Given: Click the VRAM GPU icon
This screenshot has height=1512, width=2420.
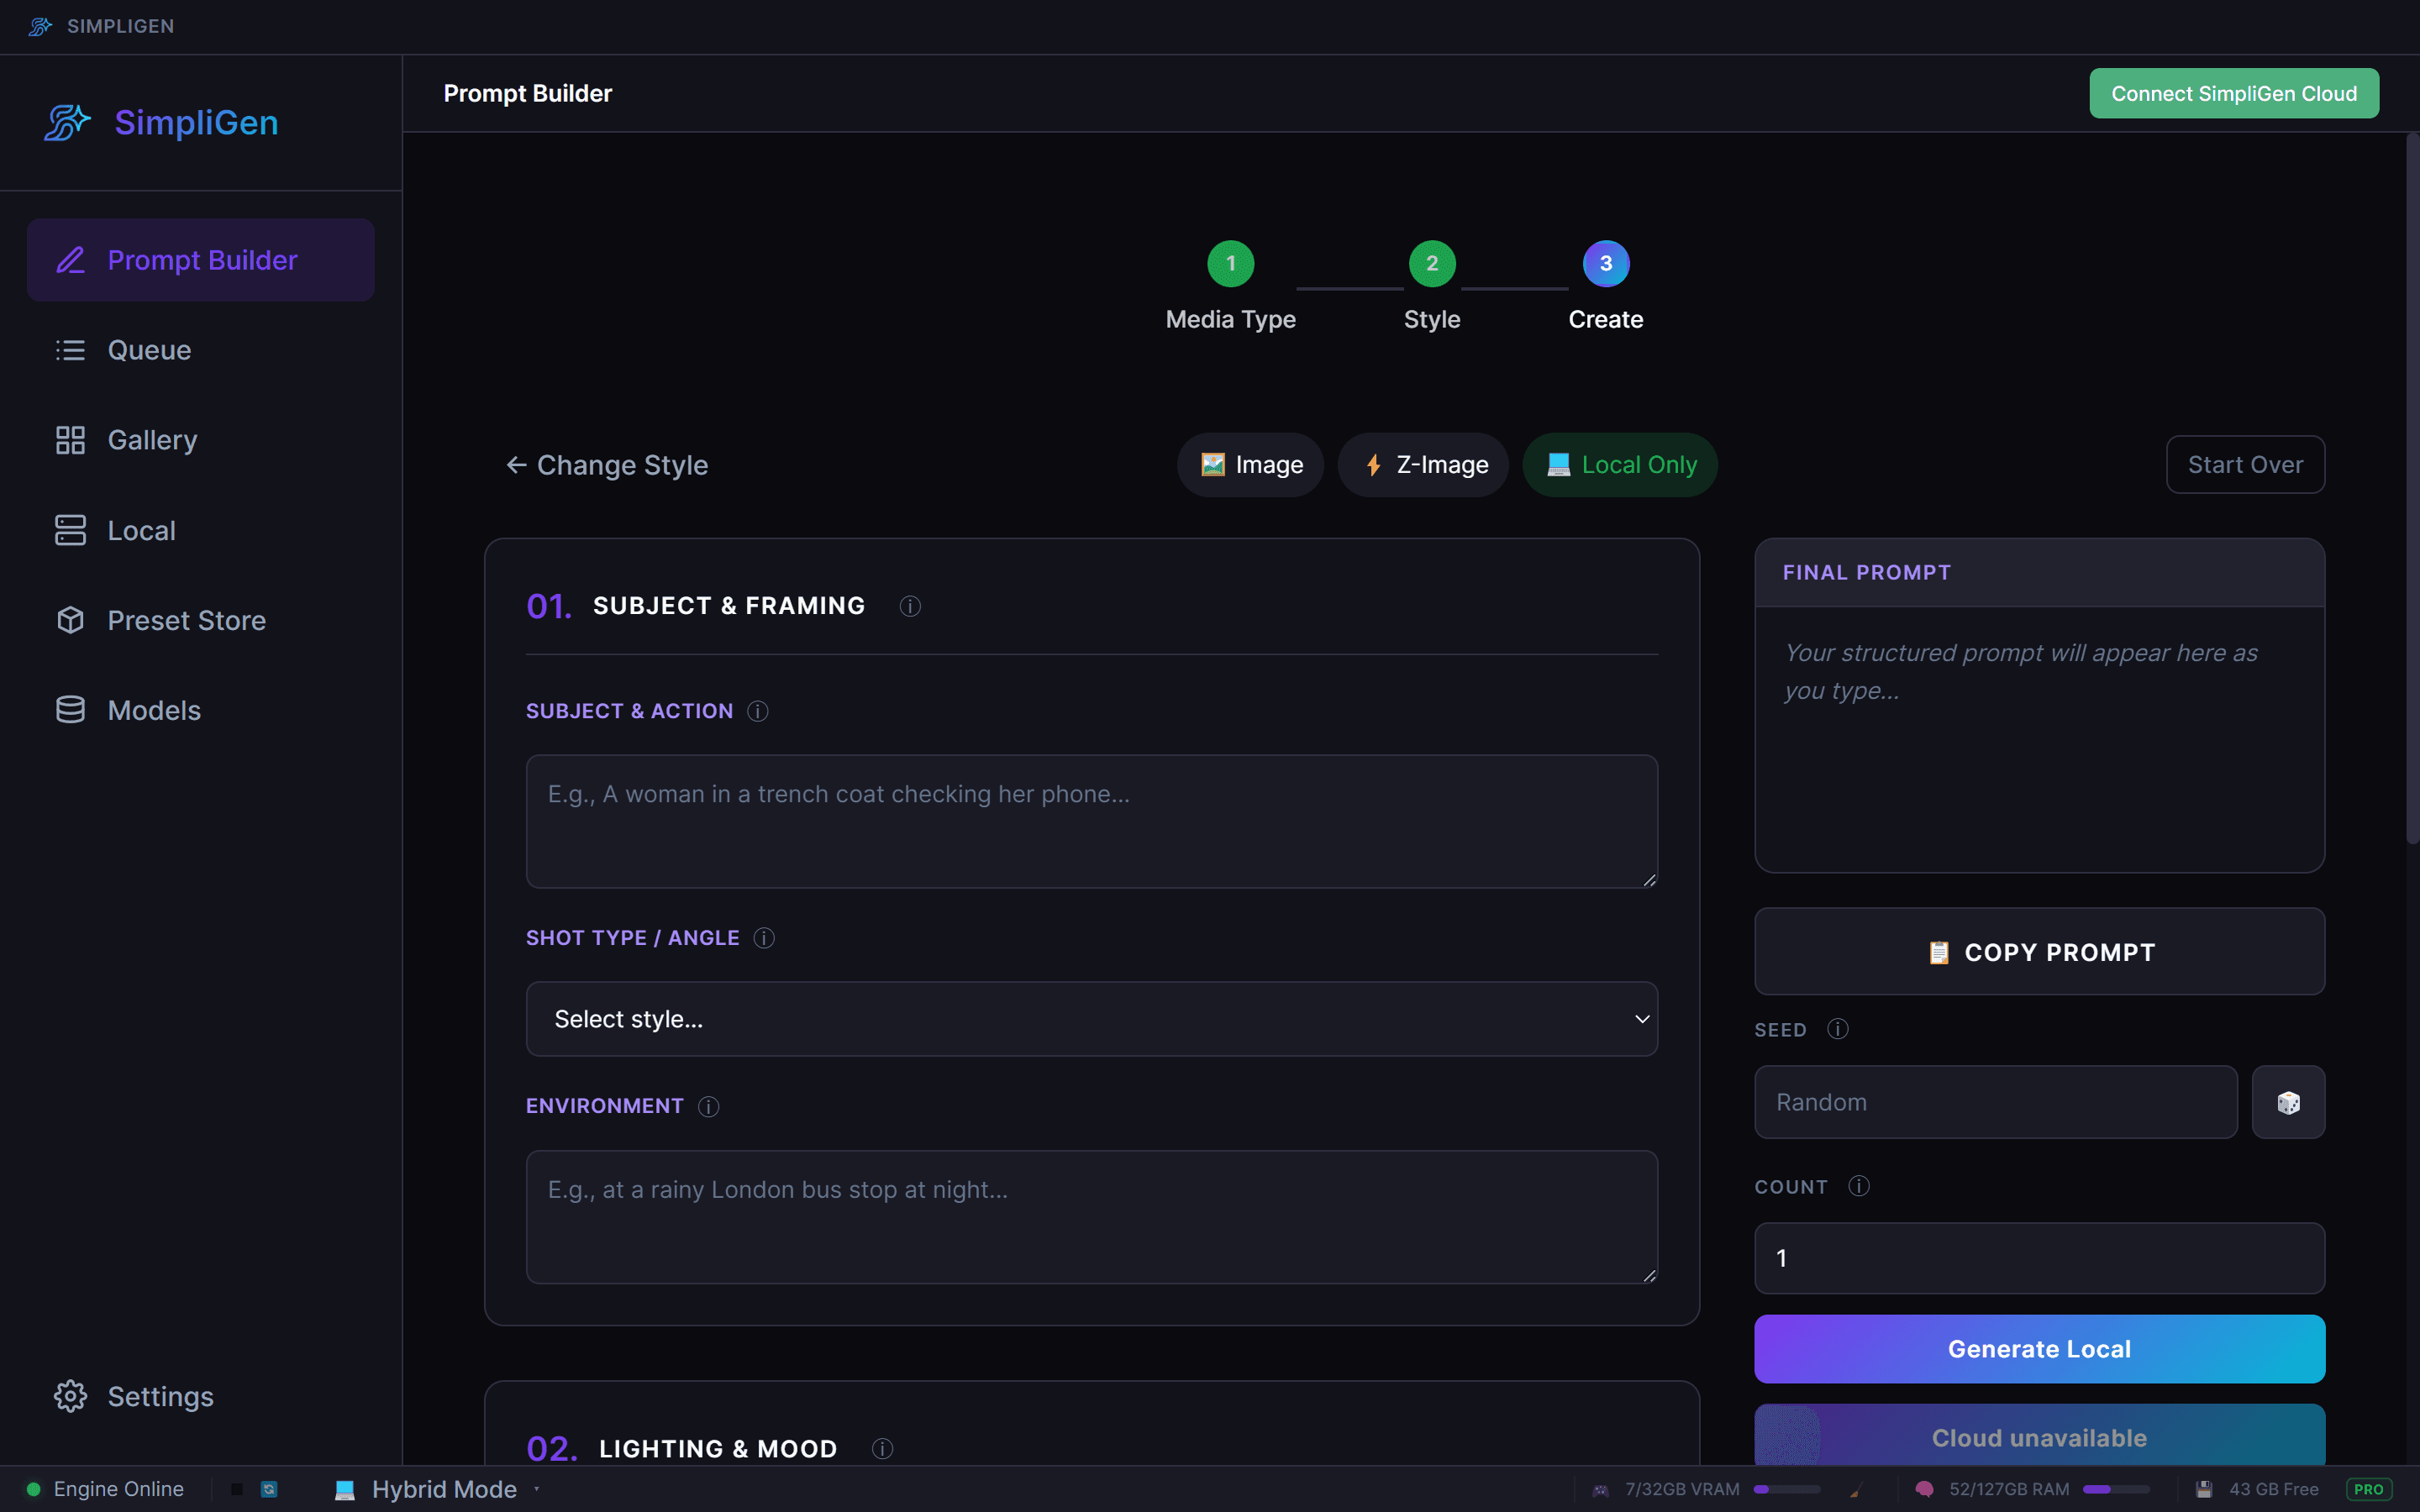Looking at the screenshot, I should [1601, 1490].
